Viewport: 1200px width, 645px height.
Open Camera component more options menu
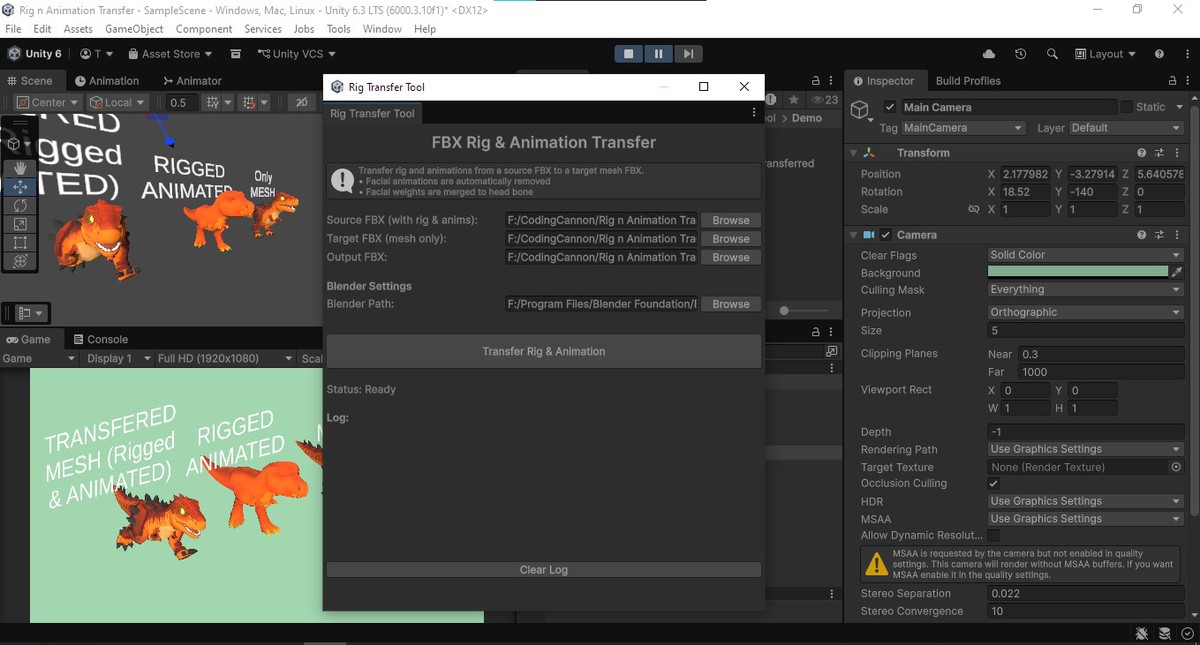[x=1176, y=235]
